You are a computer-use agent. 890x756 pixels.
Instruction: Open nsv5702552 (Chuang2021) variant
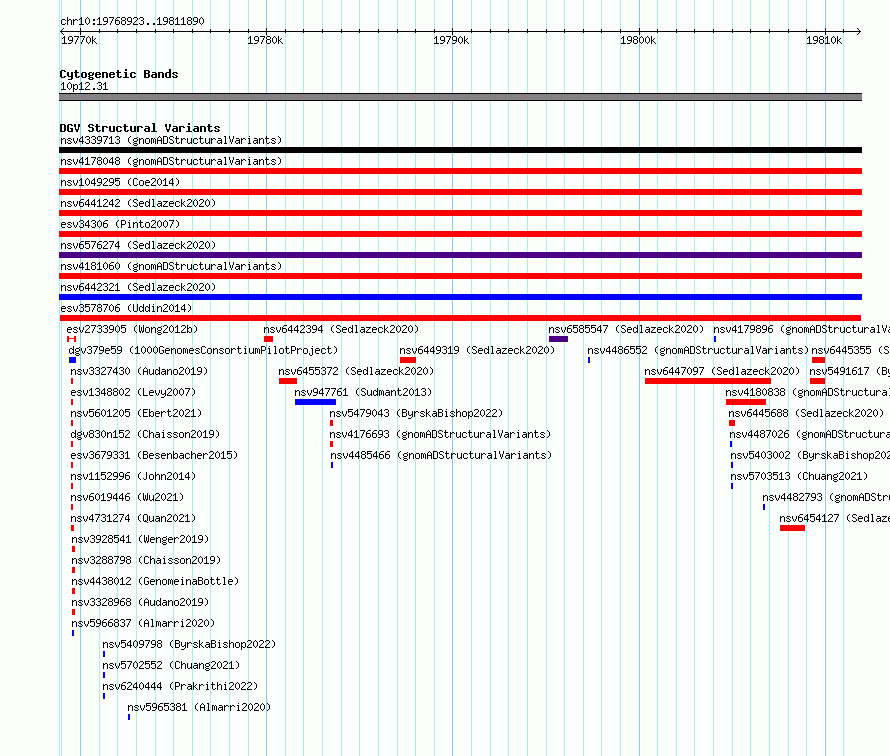[x=171, y=665]
